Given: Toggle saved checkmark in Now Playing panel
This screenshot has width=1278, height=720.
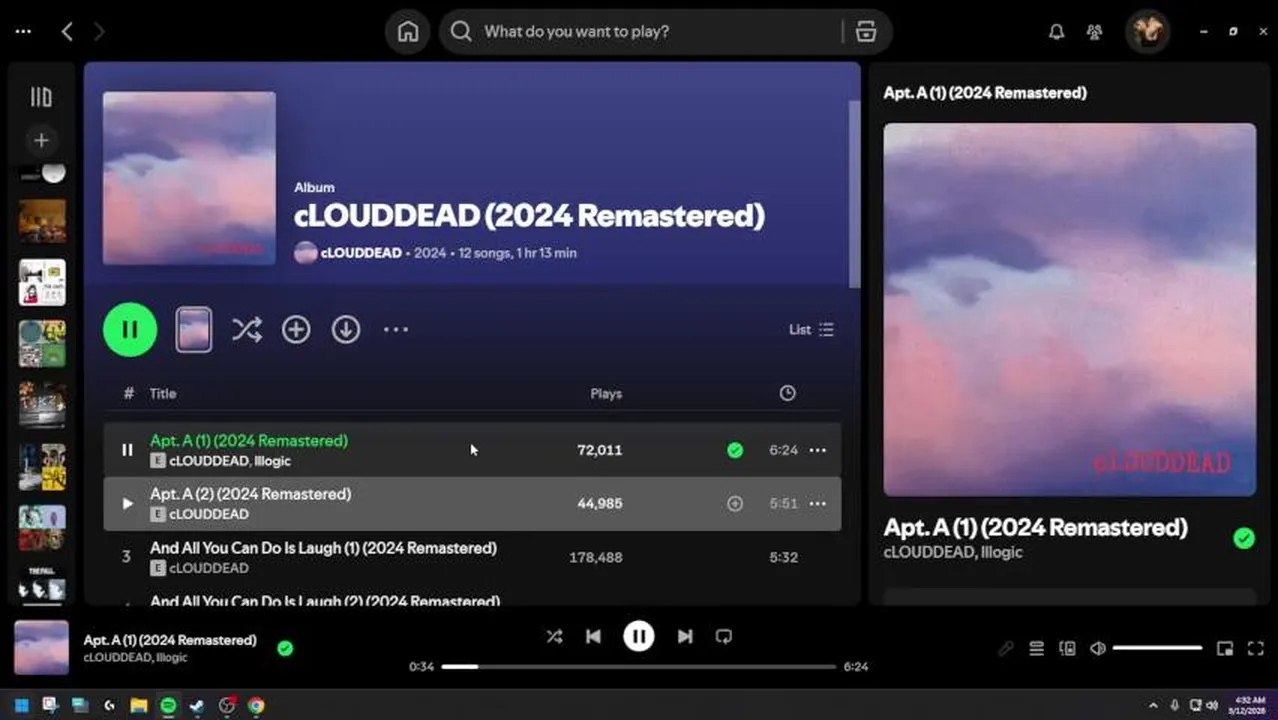Looking at the screenshot, I should point(1244,539).
